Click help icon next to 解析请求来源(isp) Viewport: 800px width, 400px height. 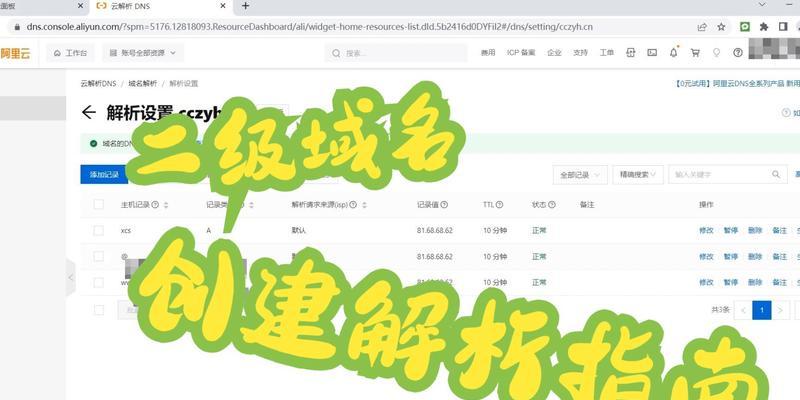pyautogui.click(x=353, y=205)
